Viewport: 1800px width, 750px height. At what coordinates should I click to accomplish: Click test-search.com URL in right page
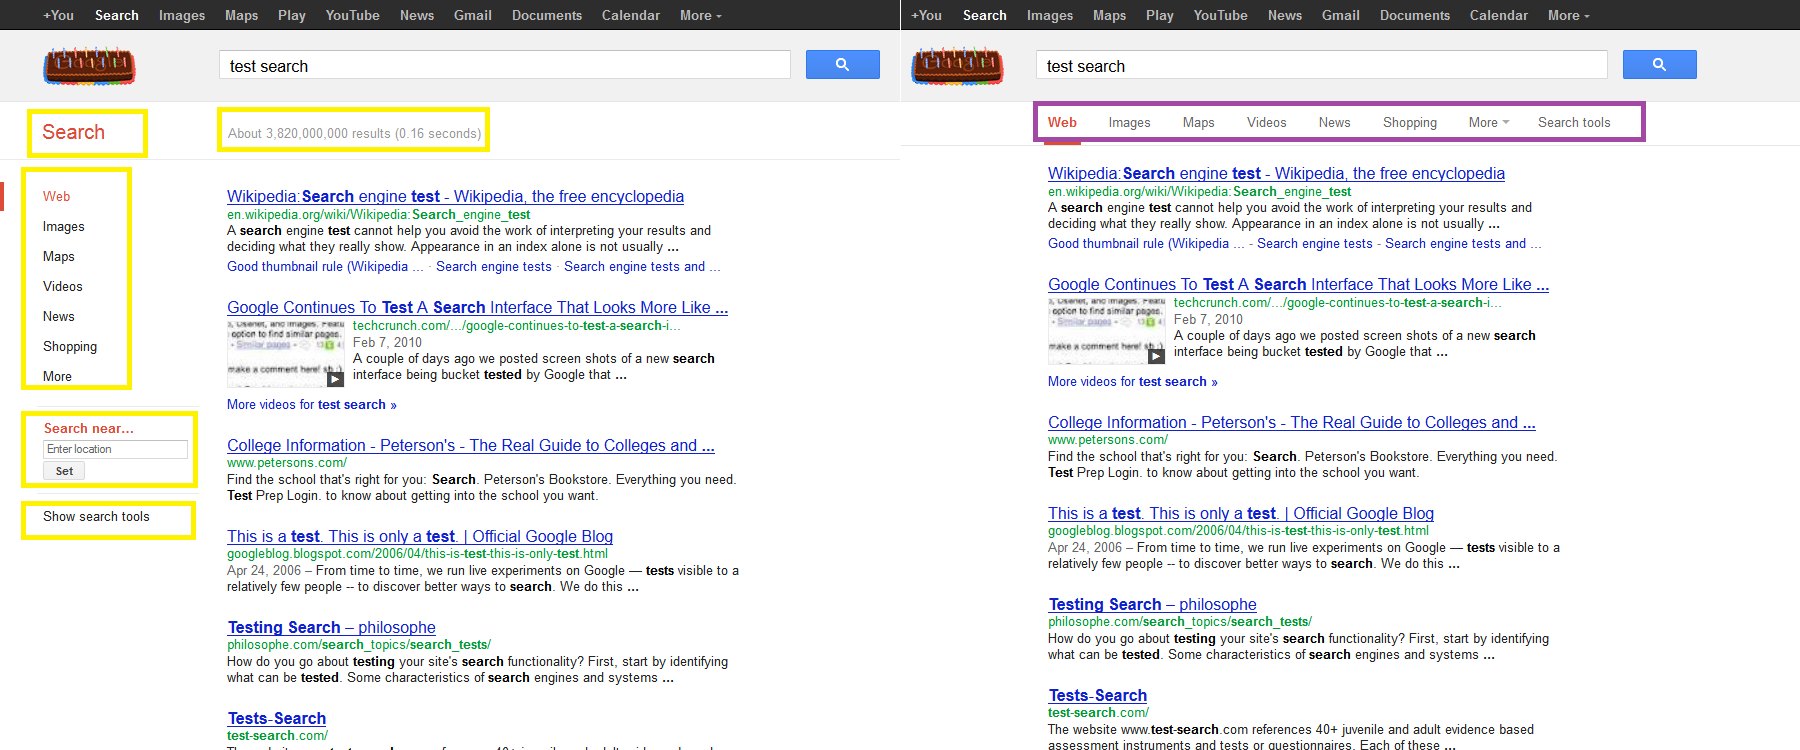click(1098, 712)
